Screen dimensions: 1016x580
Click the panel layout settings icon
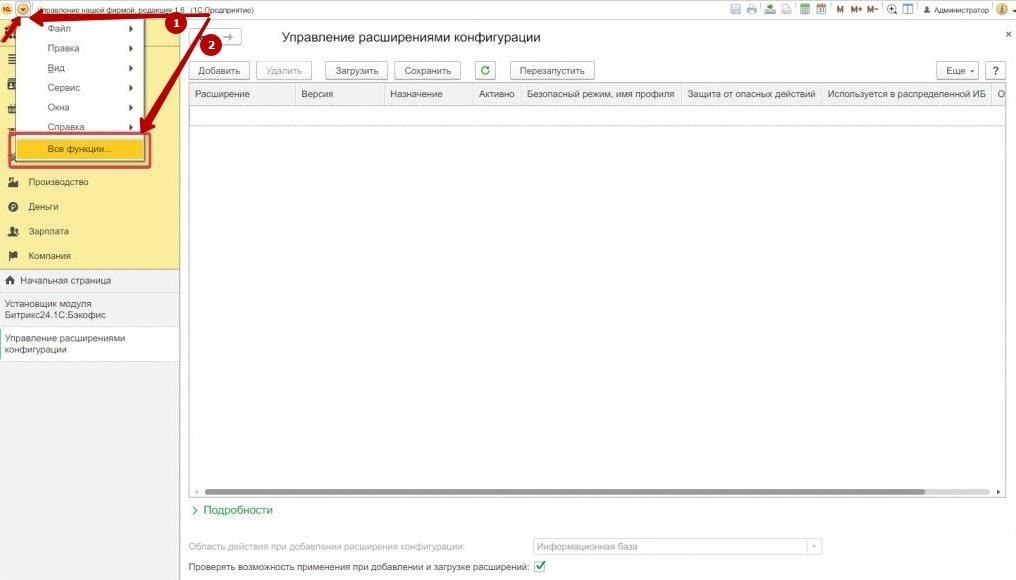(908, 9)
